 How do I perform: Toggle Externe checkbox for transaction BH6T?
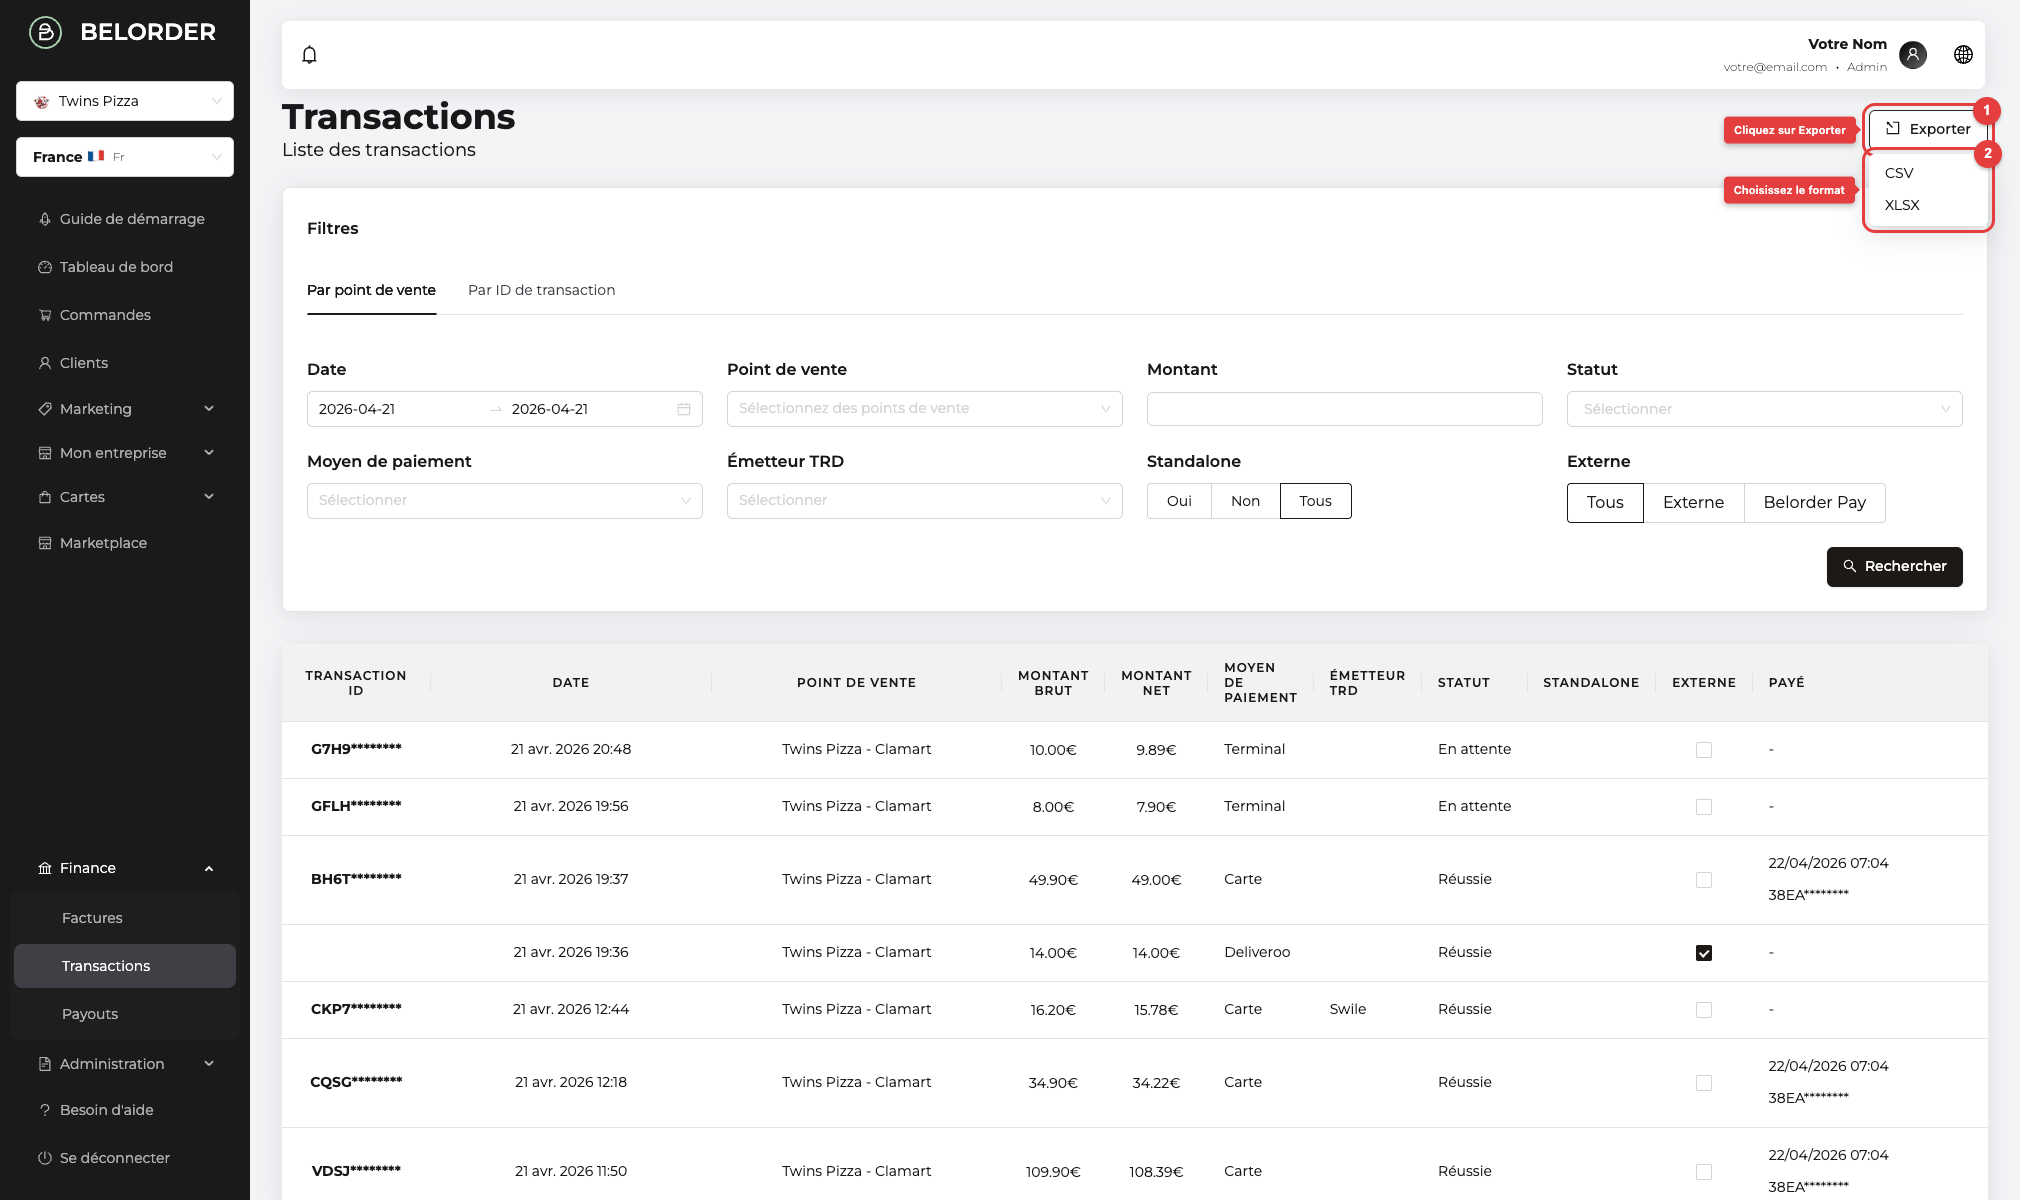[1704, 880]
